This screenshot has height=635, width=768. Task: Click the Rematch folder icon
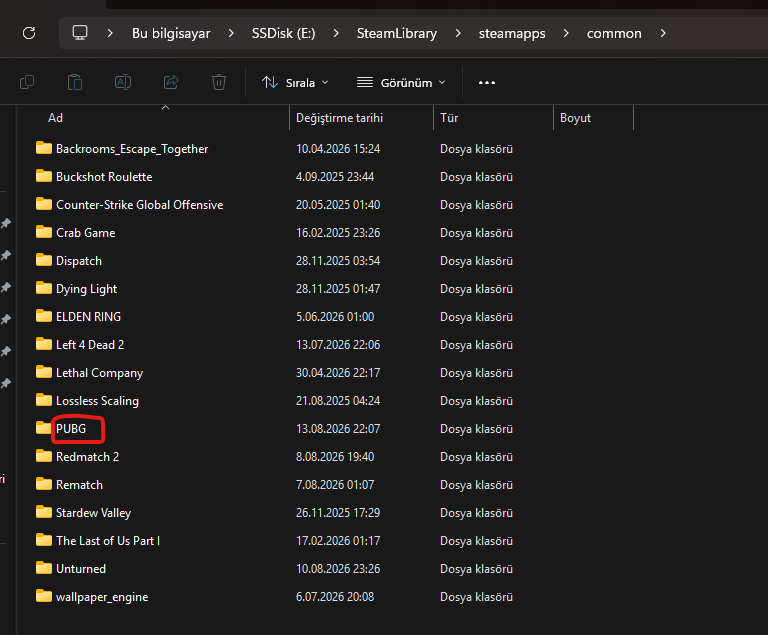tap(44, 484)
